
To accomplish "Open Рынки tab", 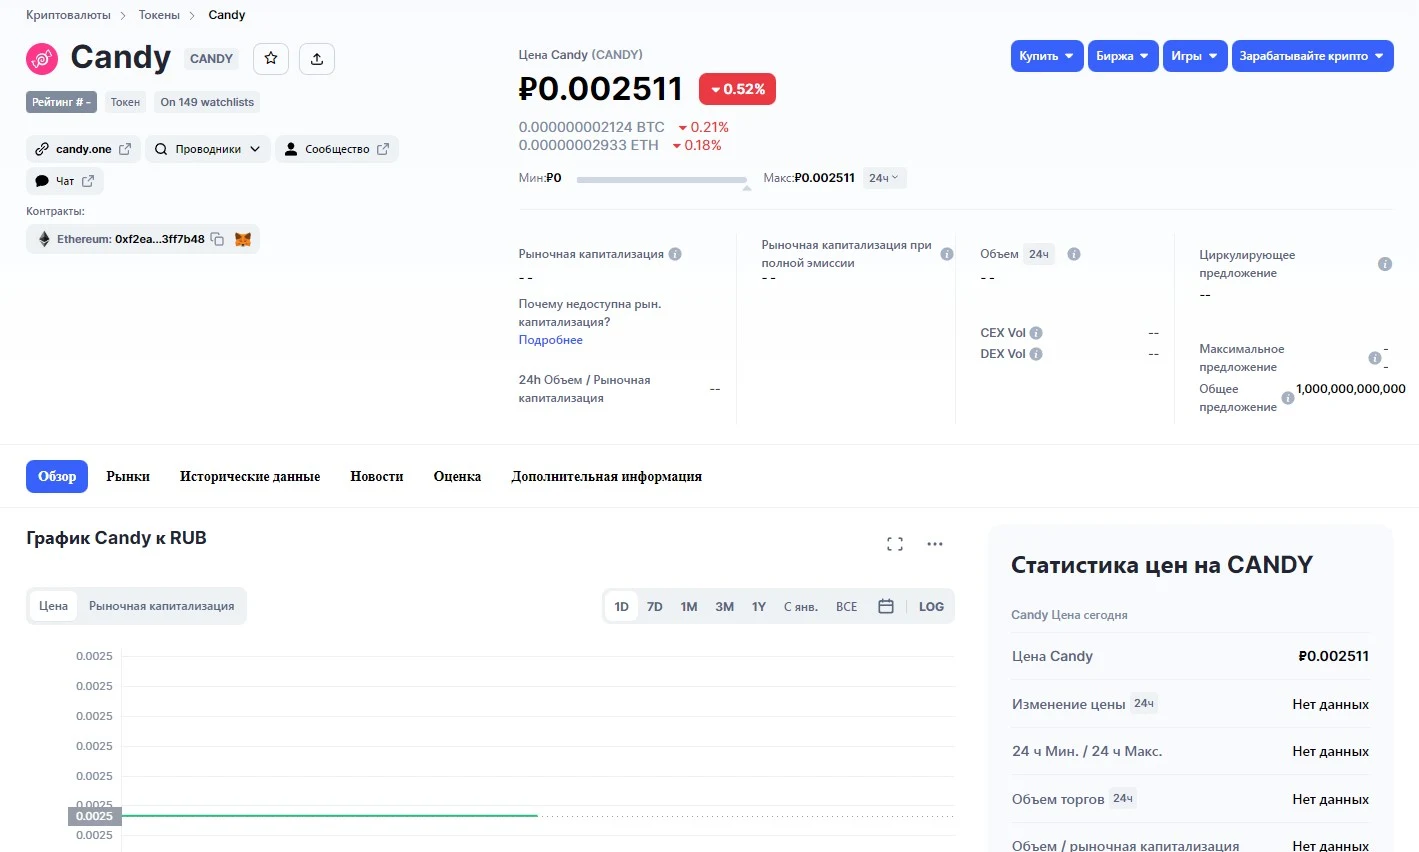I will (128, 477).
